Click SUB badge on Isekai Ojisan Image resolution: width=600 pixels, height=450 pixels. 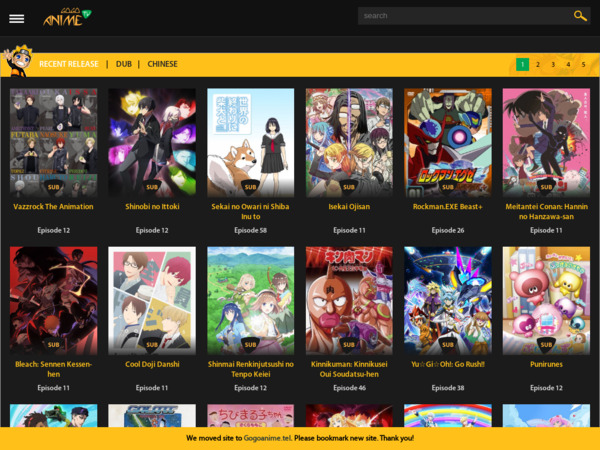point(349,187)
